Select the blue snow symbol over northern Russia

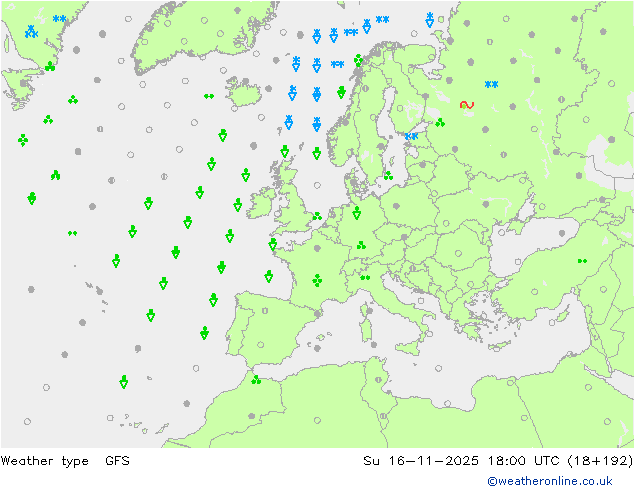[x=491, y=84]
